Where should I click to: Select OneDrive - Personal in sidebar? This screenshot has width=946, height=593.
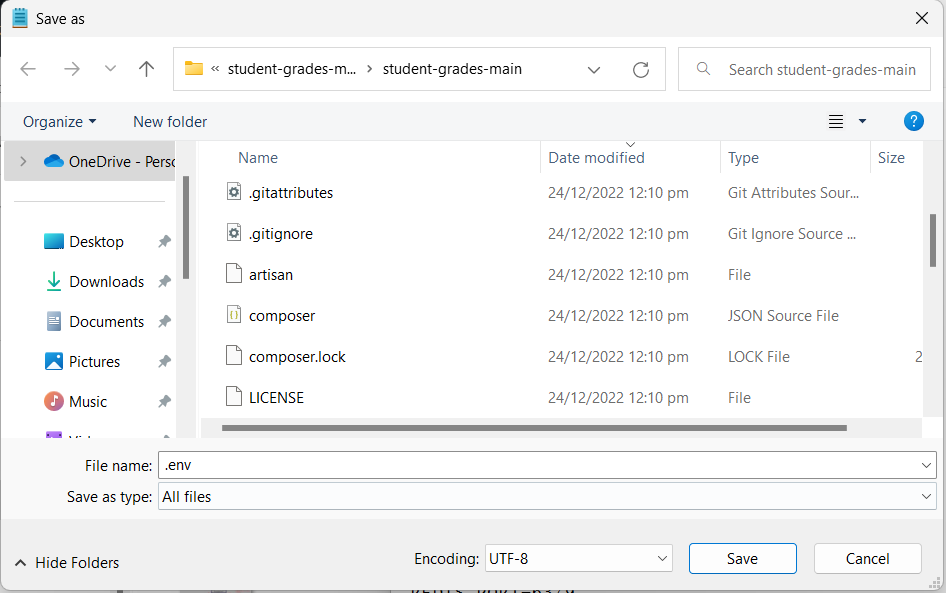[x=89, y=161]
